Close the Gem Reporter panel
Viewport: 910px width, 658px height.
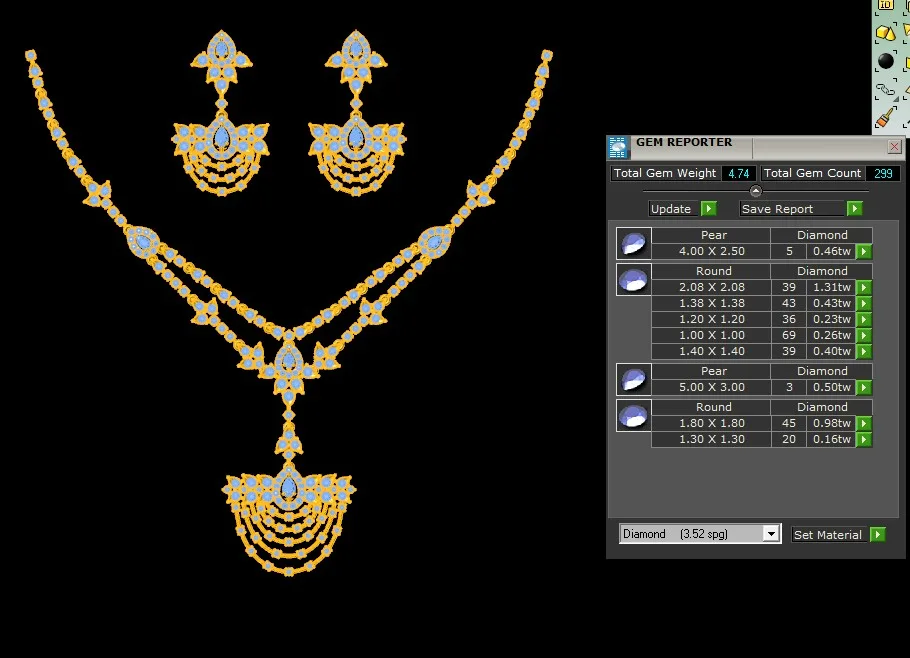(894, 147)
